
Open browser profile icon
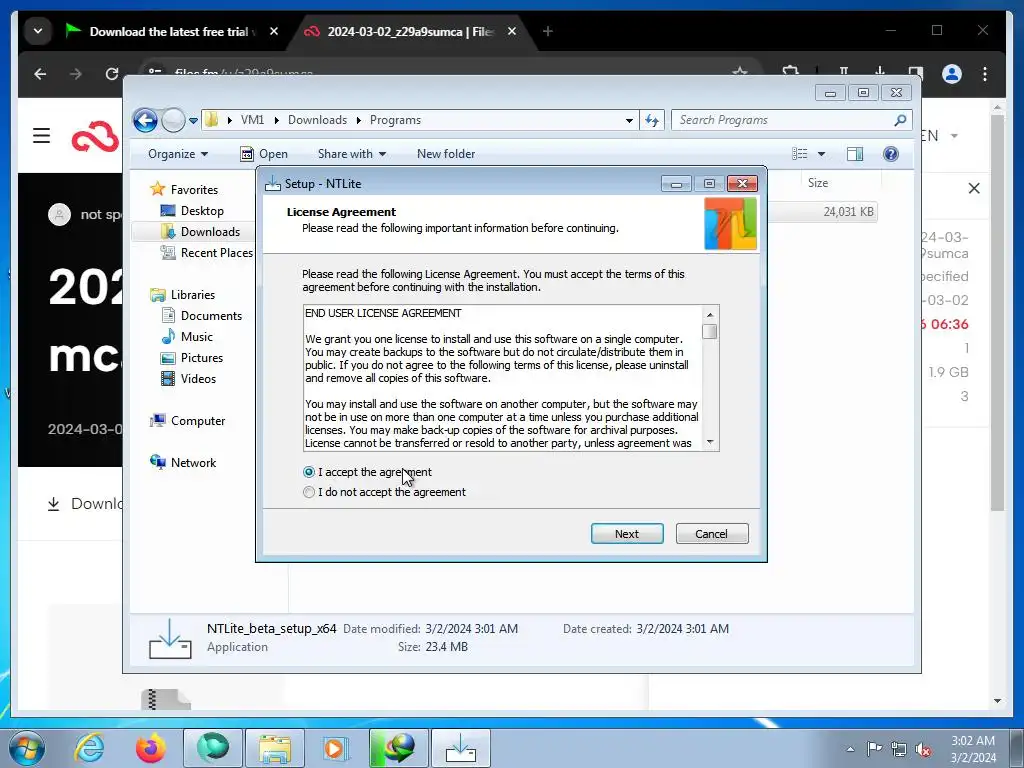click(952, 74)
